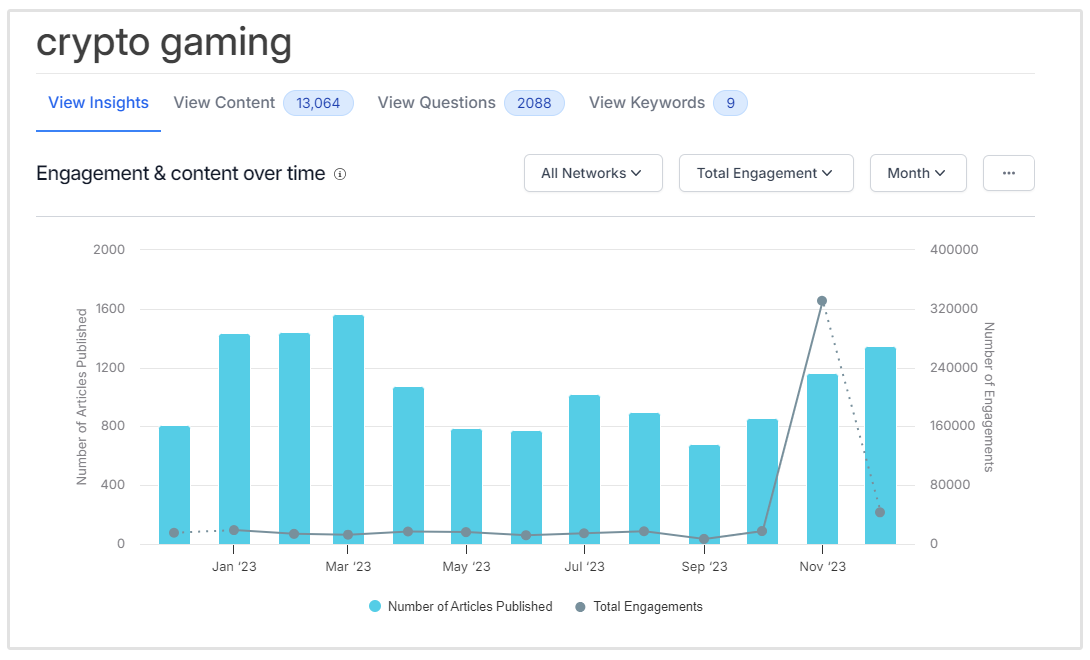Open the three-dots more options menu
This screenshot has height=660, width=1090.
pyautogui.click(x=1008, y=173)
